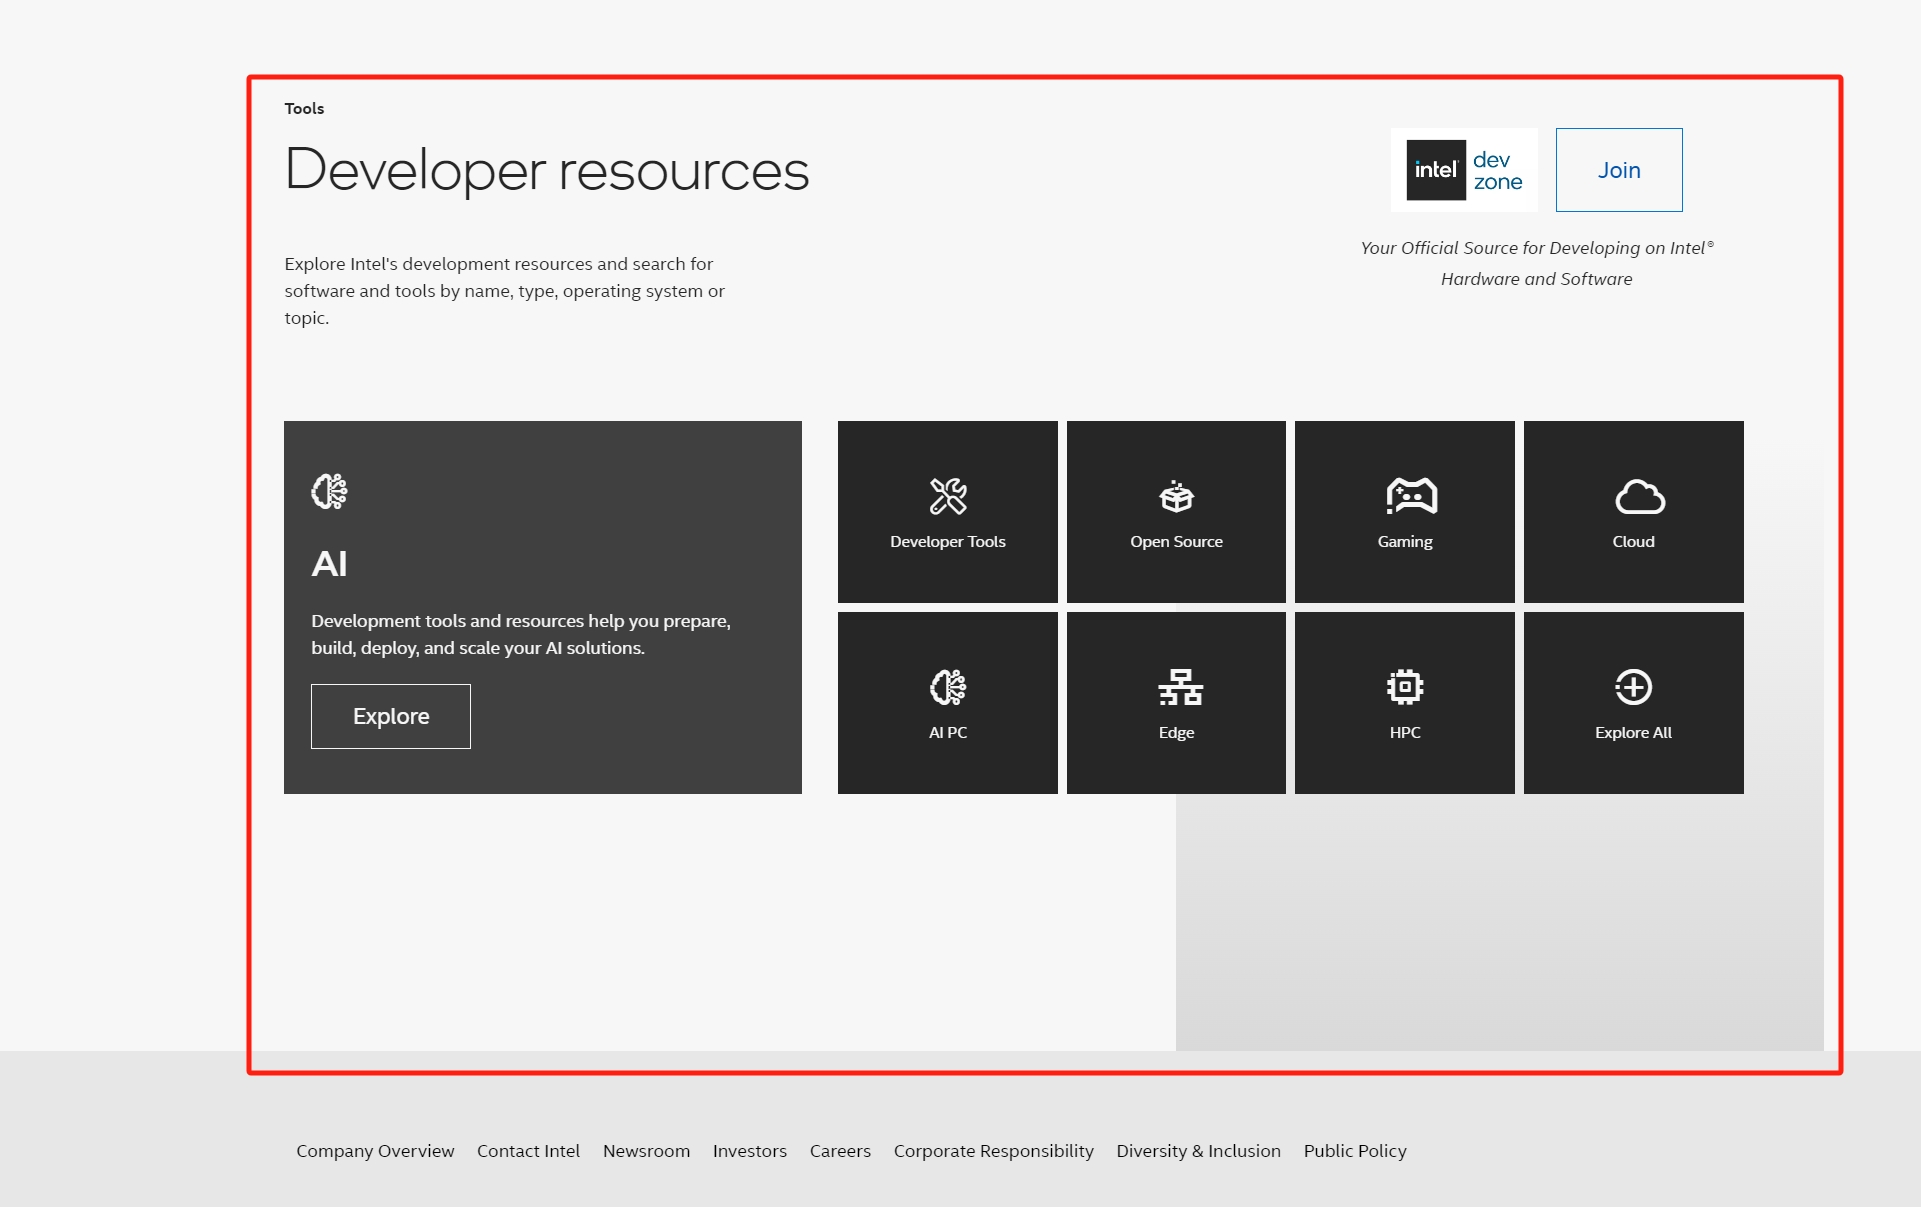Open the HPC chip icon tile
1921x1207 pixels.
(1405, 687)
